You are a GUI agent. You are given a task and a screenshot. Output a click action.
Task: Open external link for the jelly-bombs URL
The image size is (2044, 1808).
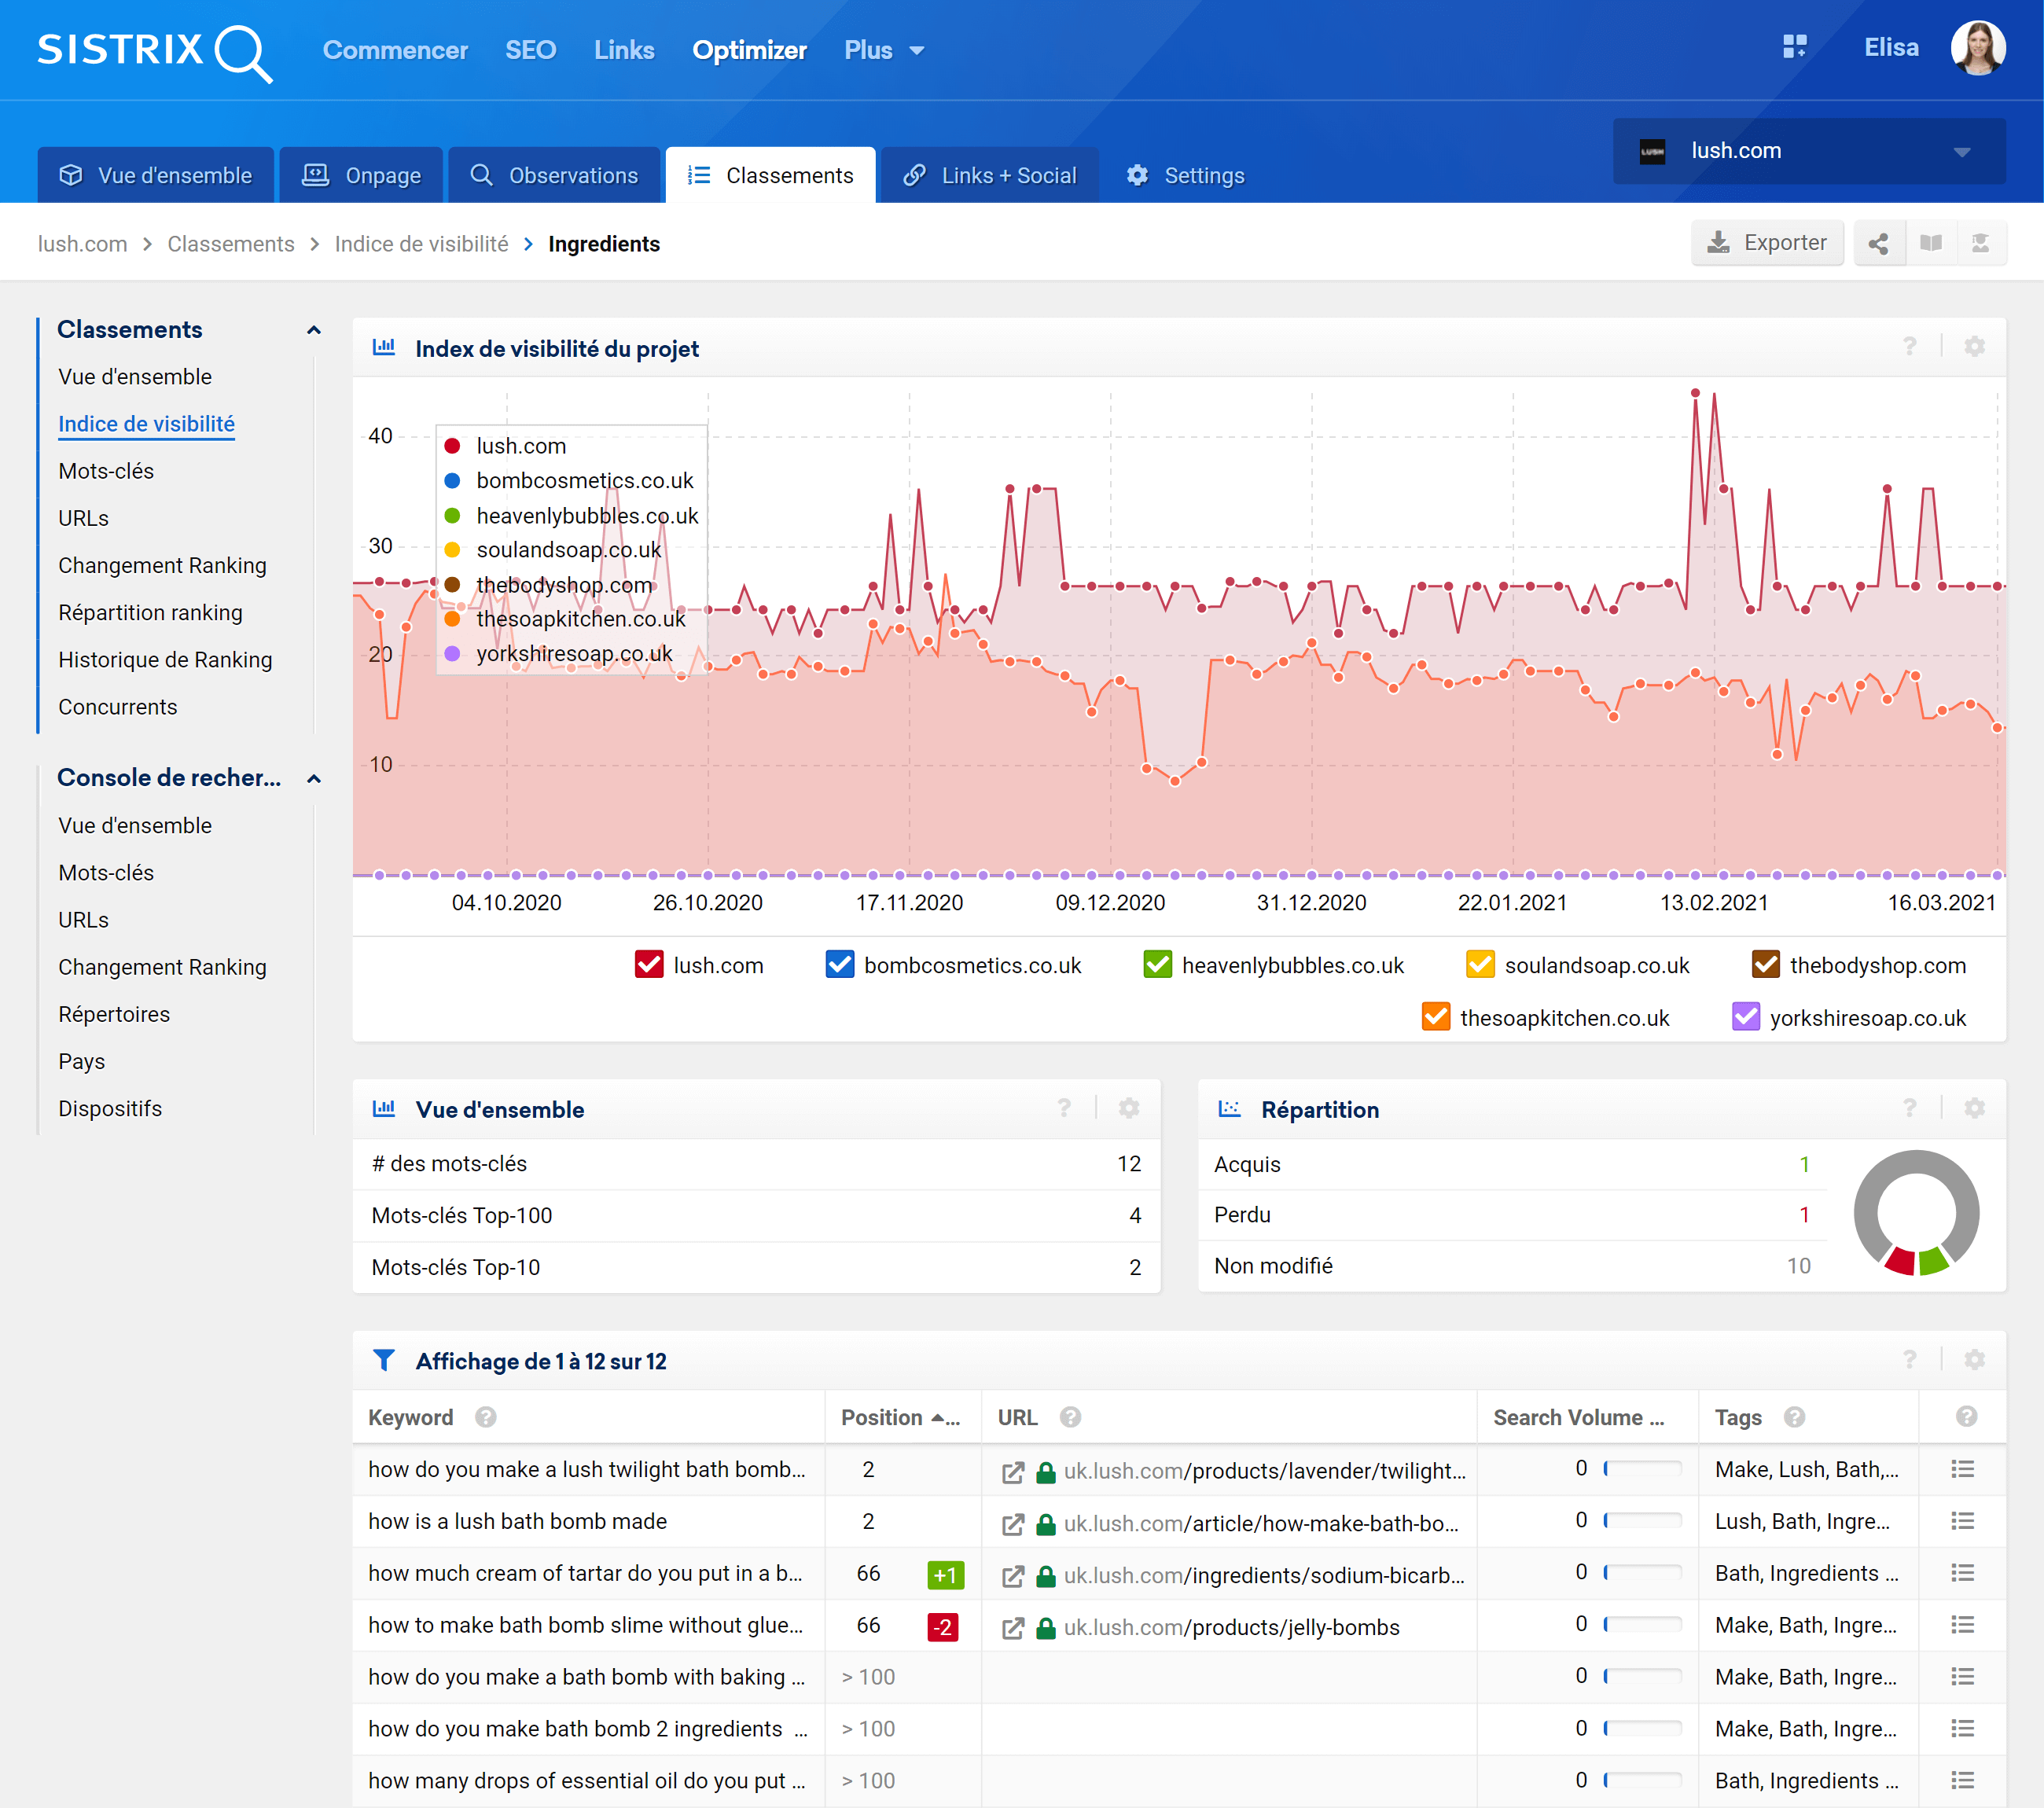coord(1013,1628)
